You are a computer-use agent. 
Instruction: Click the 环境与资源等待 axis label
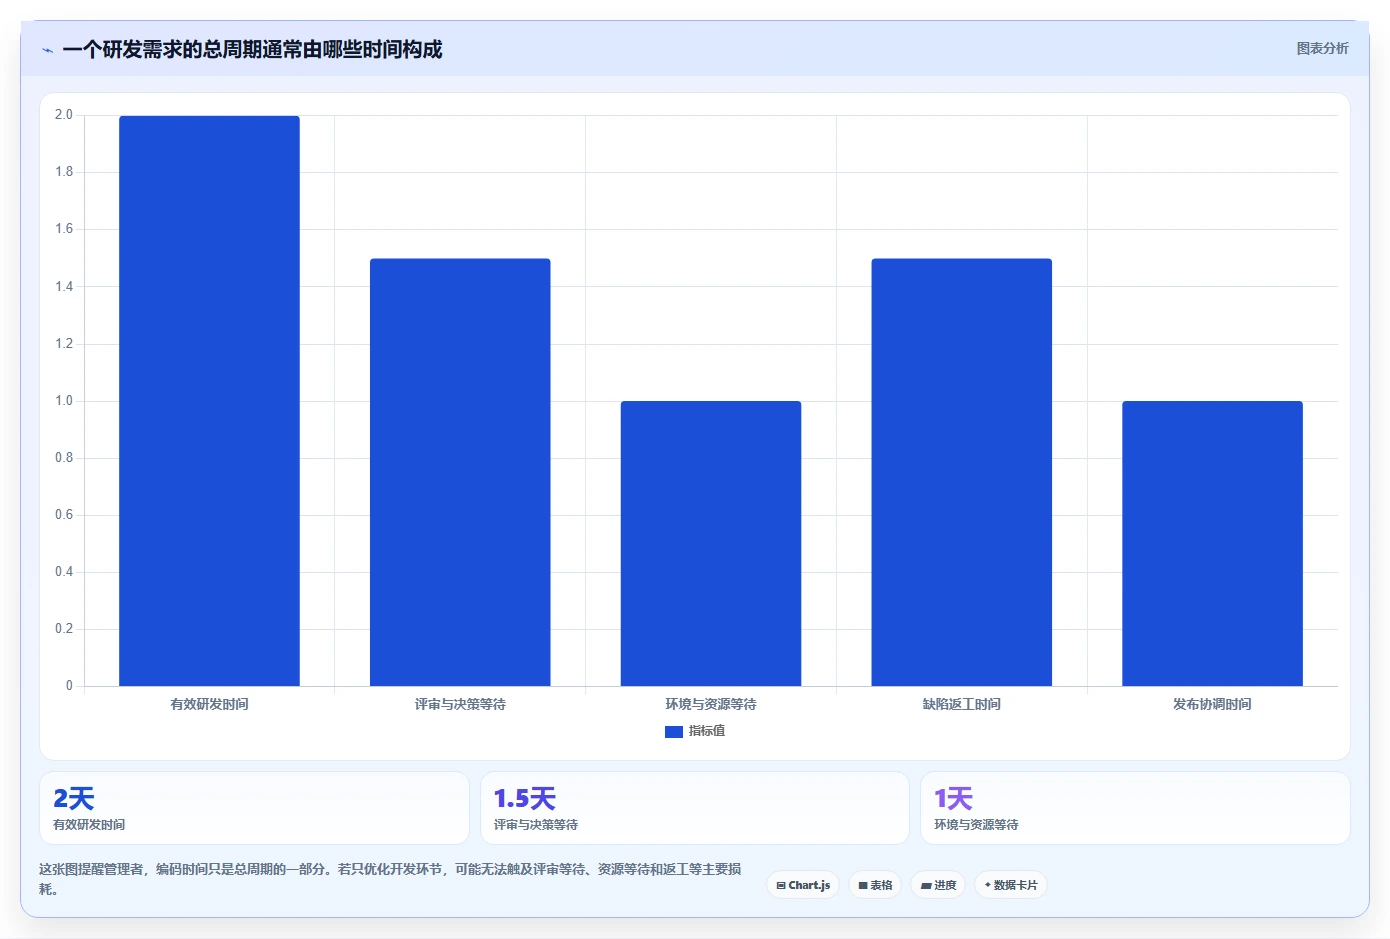[x=711, y=704]
